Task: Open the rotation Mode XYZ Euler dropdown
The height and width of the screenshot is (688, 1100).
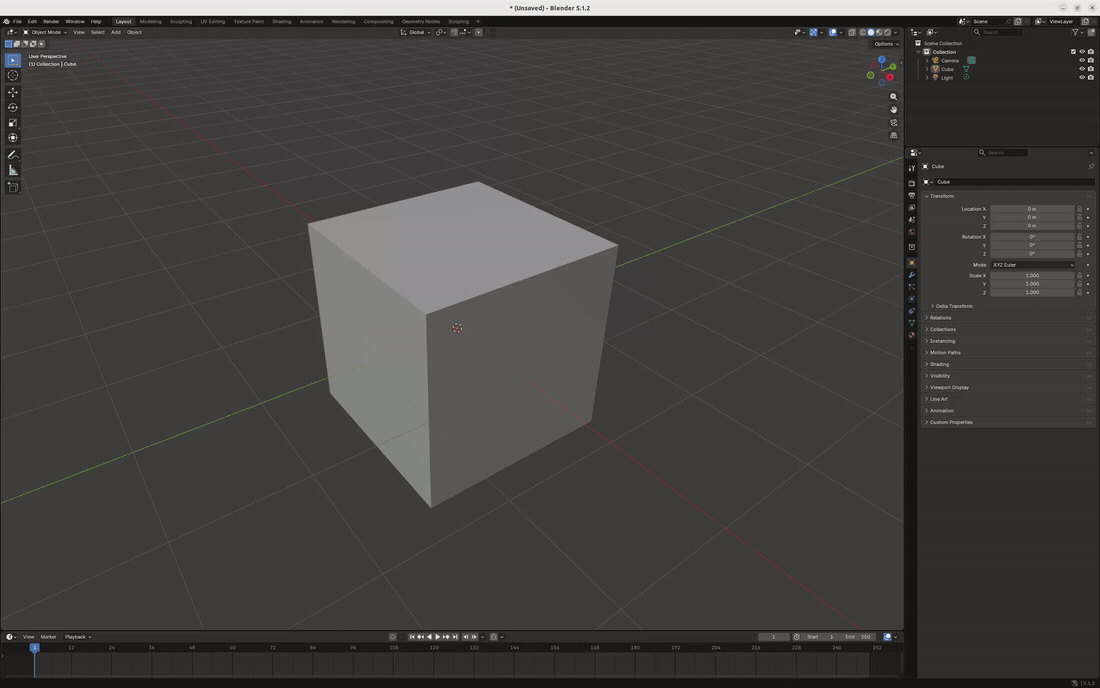Action: 1033,265
